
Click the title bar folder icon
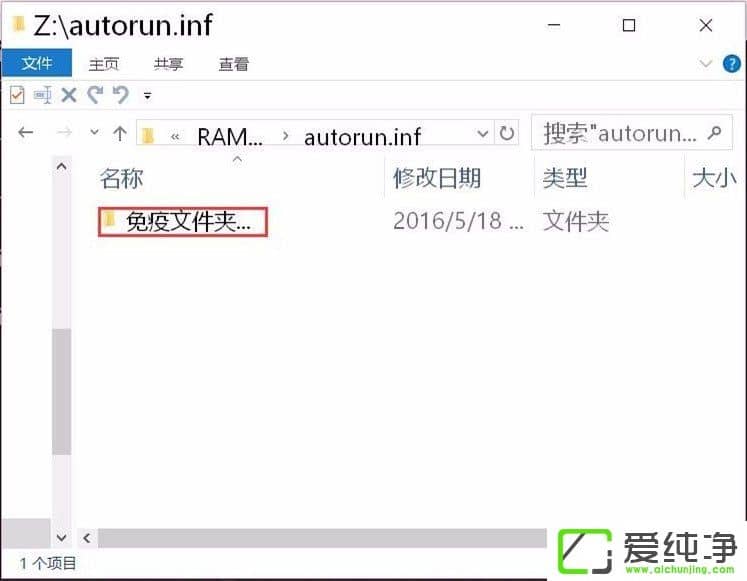click(18, 24)
